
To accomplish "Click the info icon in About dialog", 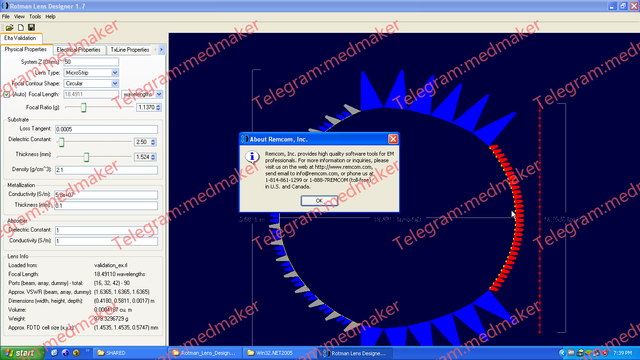I will (x=252, y=157).
